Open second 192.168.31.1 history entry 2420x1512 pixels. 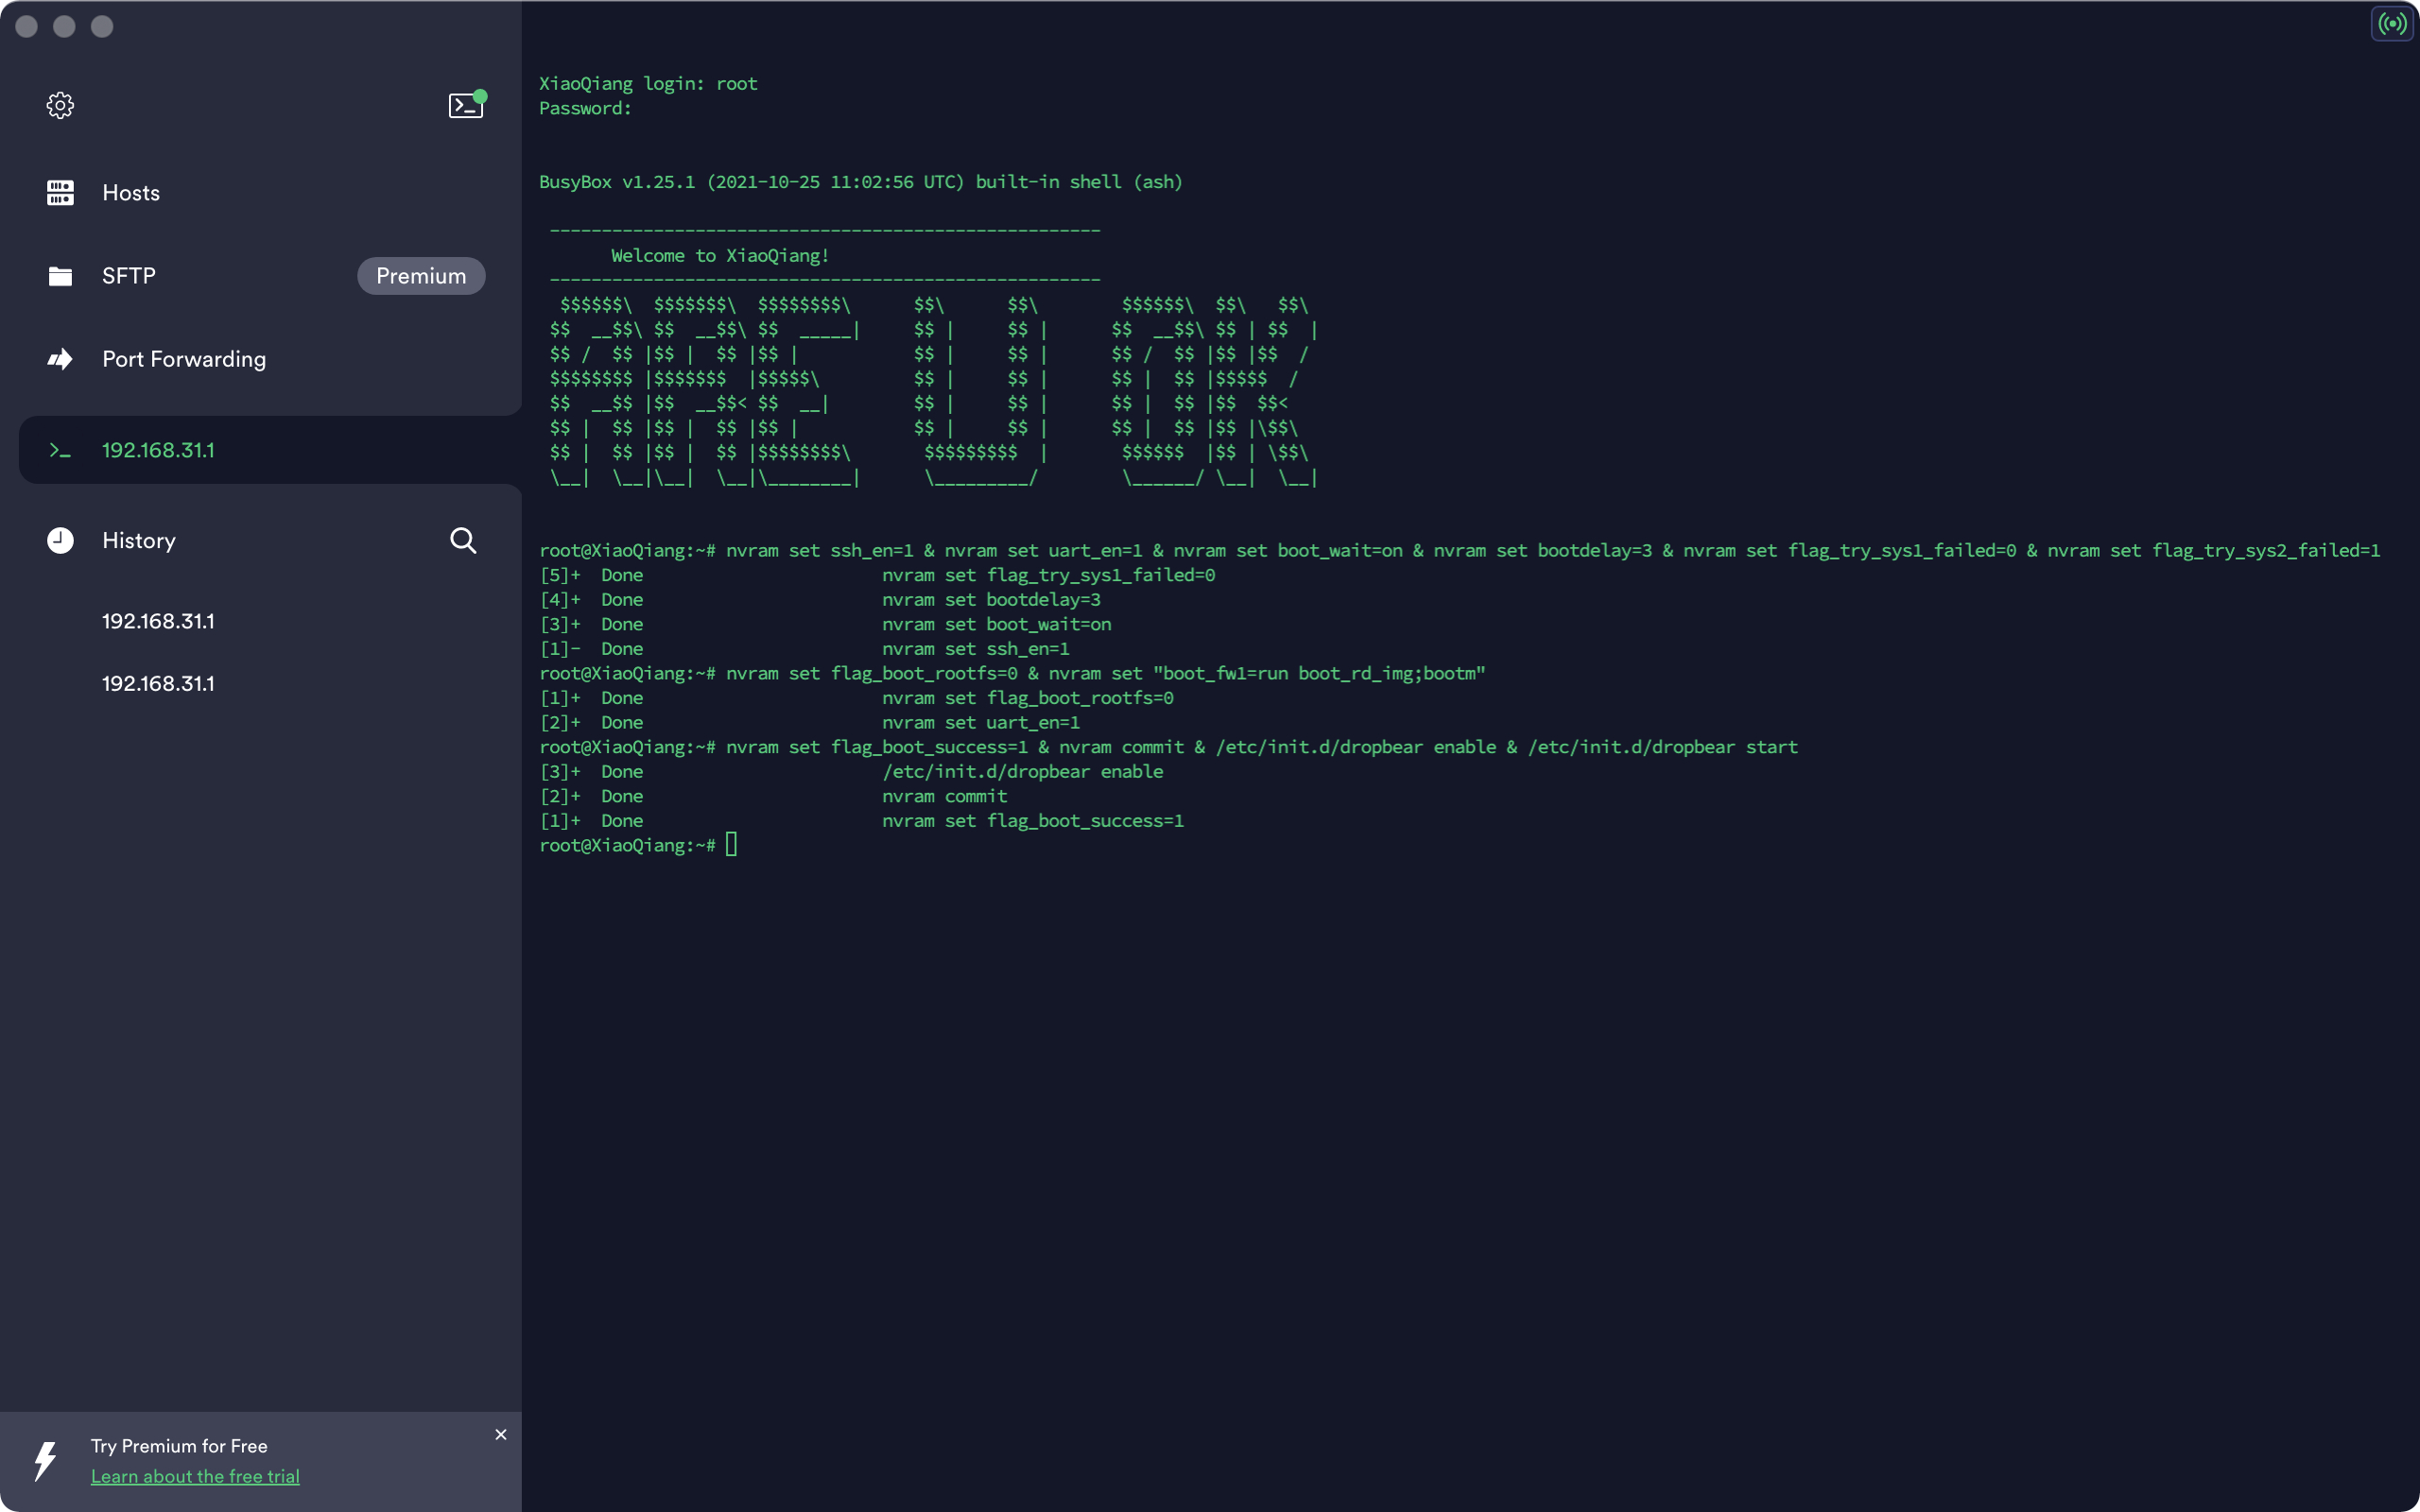pyautogui.click(x=158, y=684)
